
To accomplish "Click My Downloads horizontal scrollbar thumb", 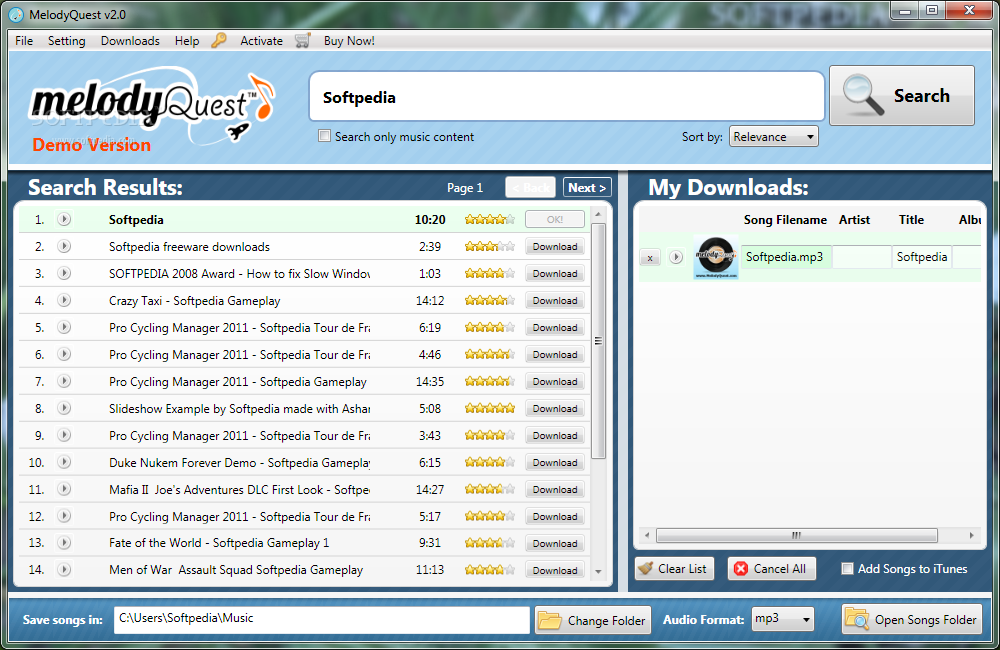I will [x=797, y=535].
